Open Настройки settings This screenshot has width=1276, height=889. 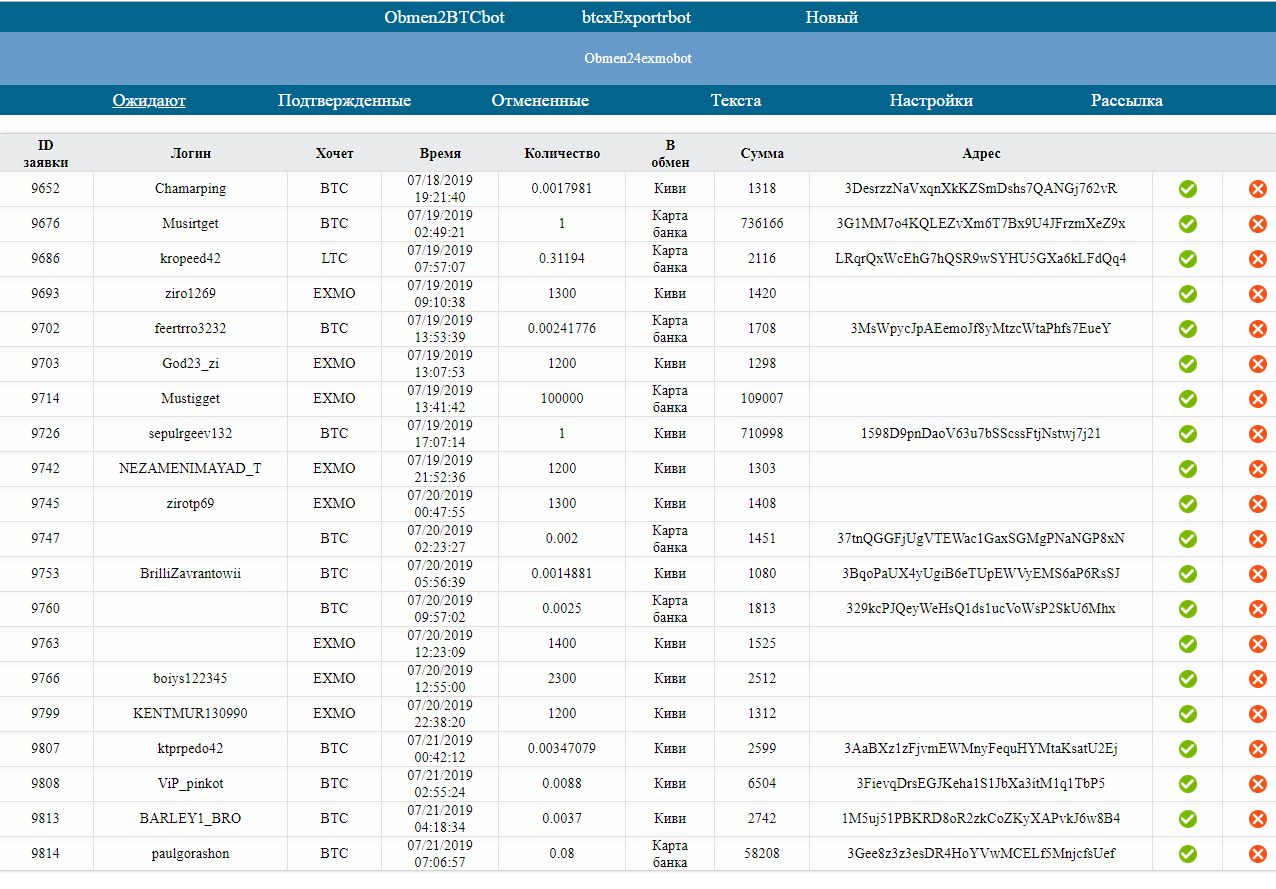931,101
